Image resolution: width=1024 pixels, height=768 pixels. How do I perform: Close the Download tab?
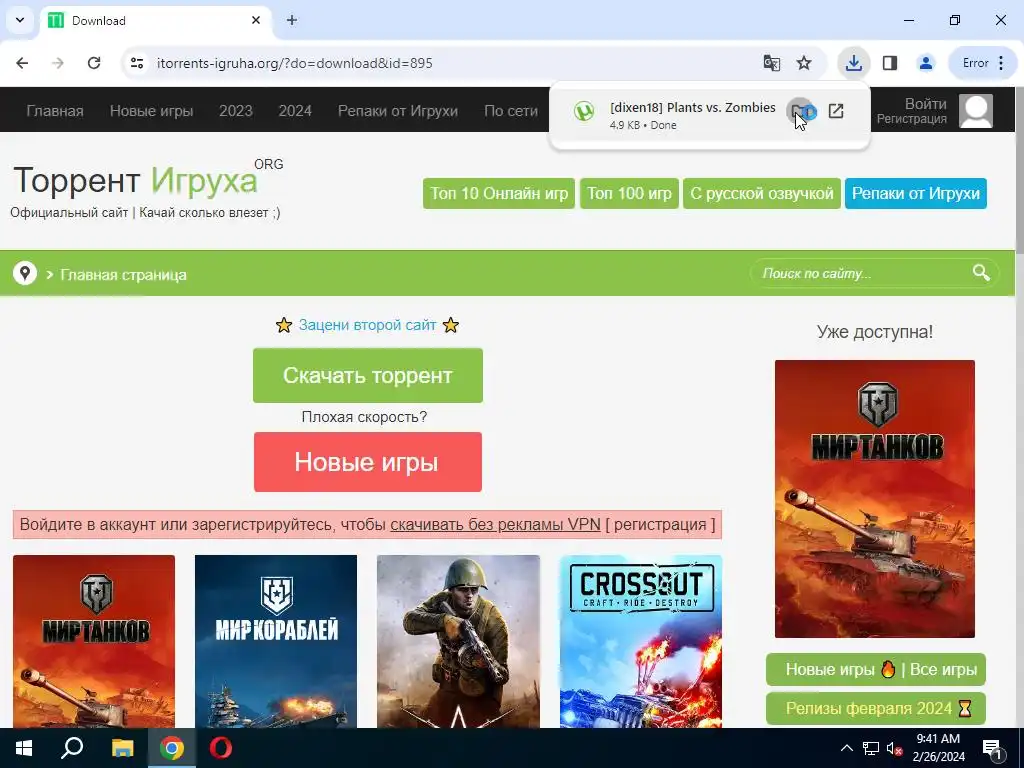tap(256, 20)
